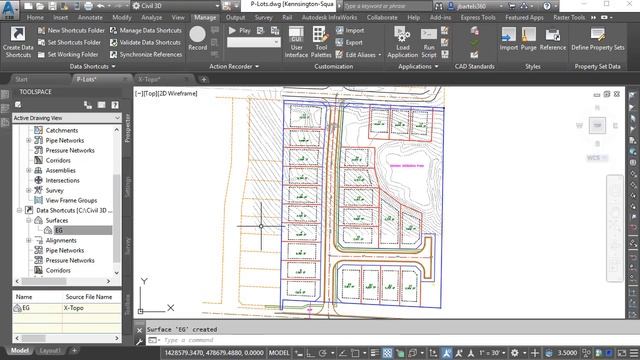The width and height of the screenshot is (640, 360).
Task: Click Run Script
Action: pos(429,42)
